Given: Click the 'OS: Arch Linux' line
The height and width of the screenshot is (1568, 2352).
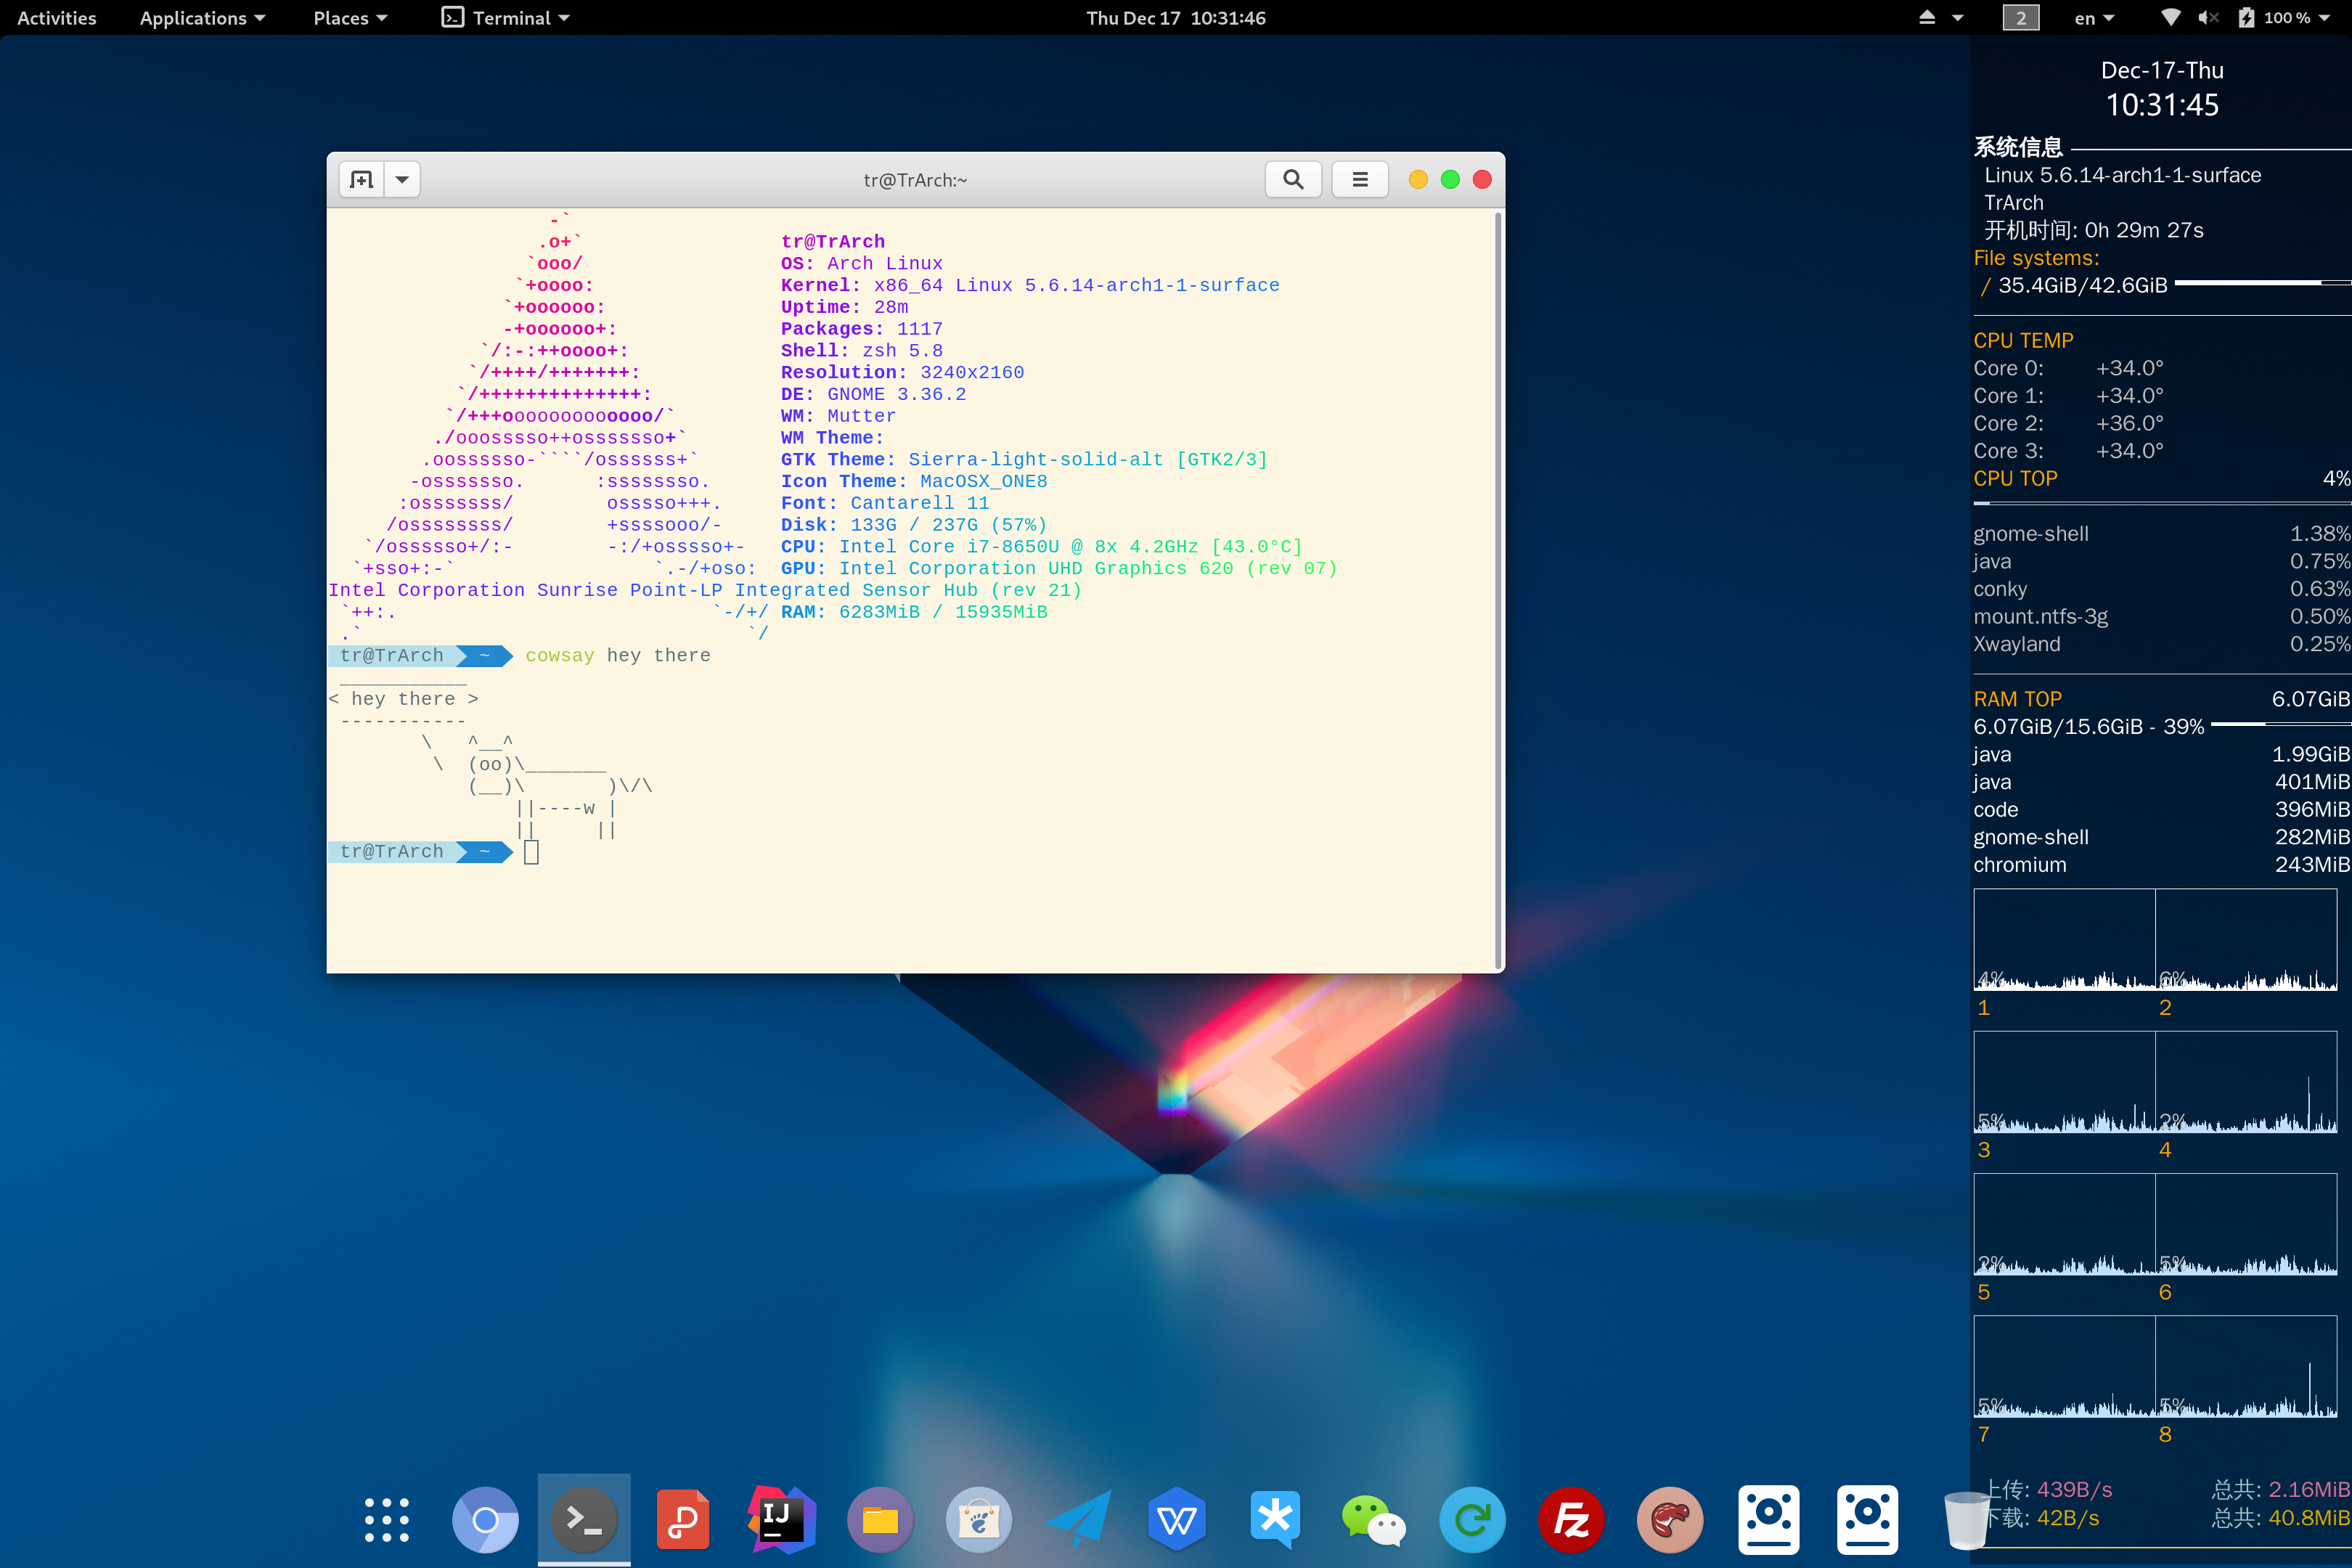Looking at the screenshot, I should (x=862, y=264).
